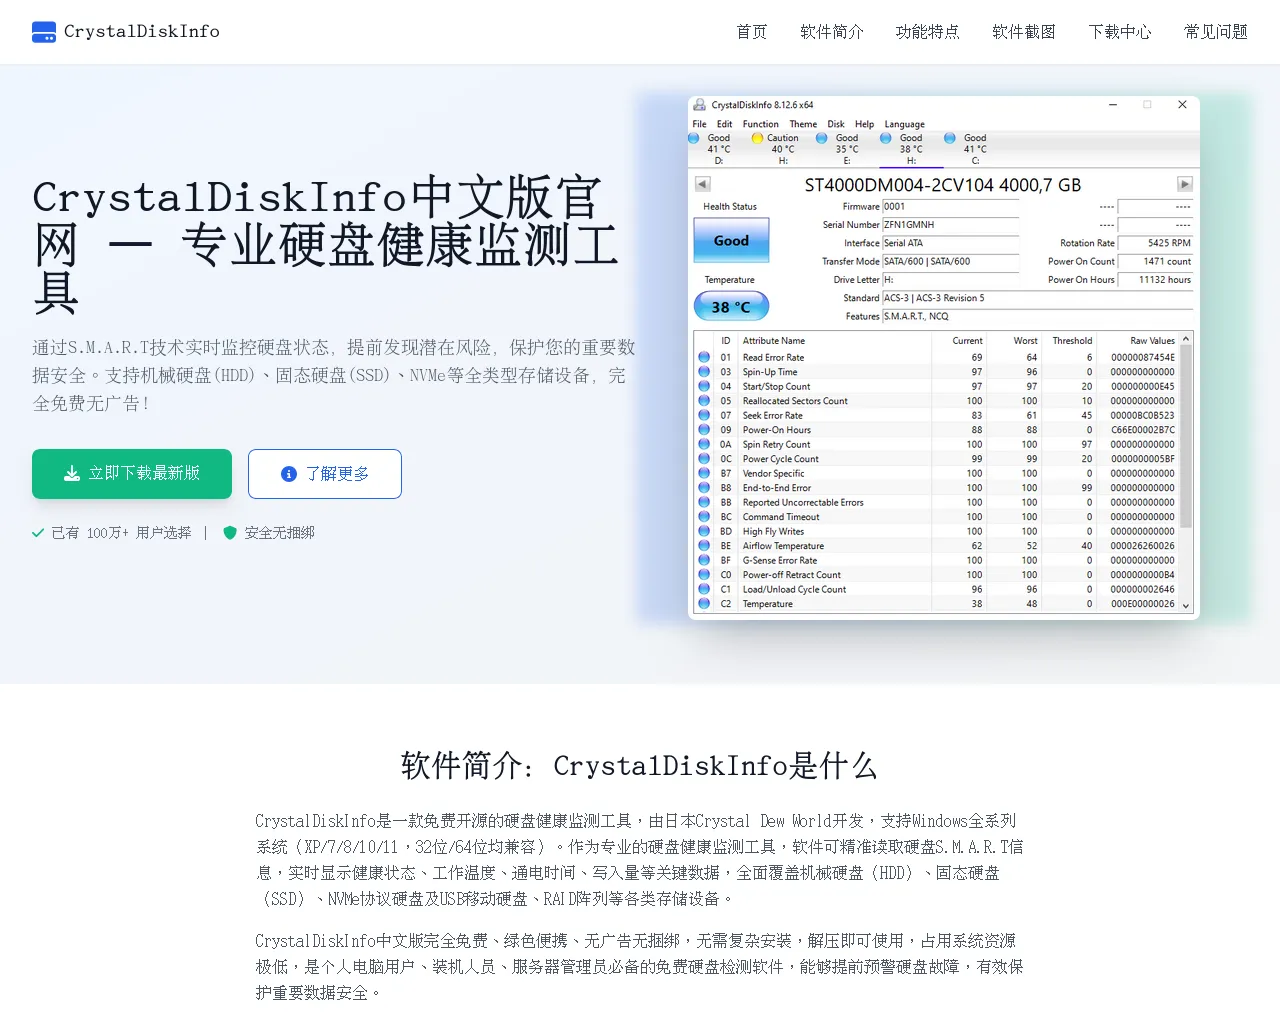This screenshot has height=1024, width=1280.
Task: Click the status icon for attribute C2 Temperature
Action: click(x=704, y=604)
